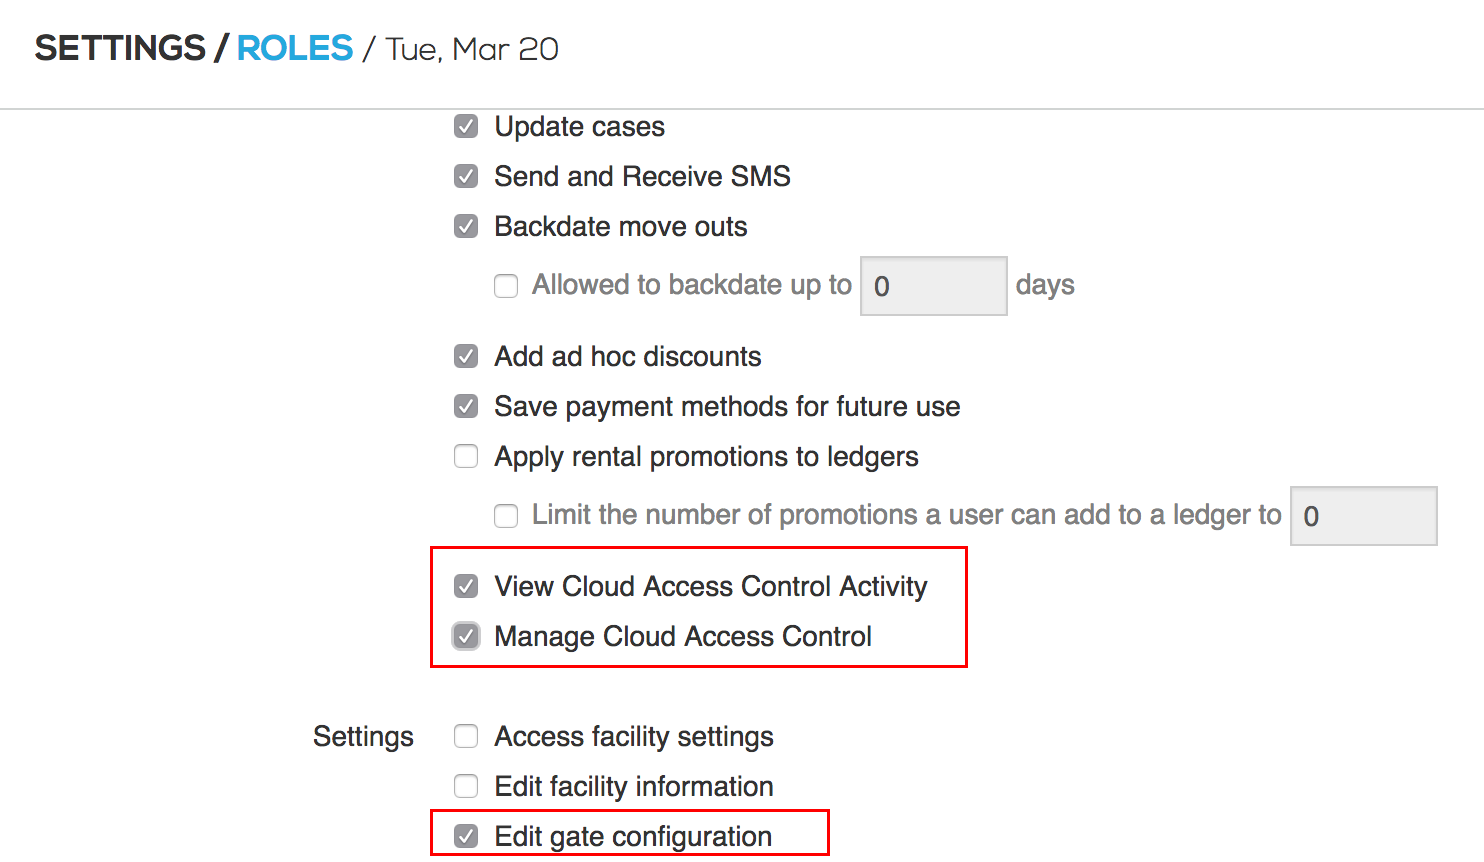Click the promotions limit number field
1484x862 pixels.
click(1363, 516)
